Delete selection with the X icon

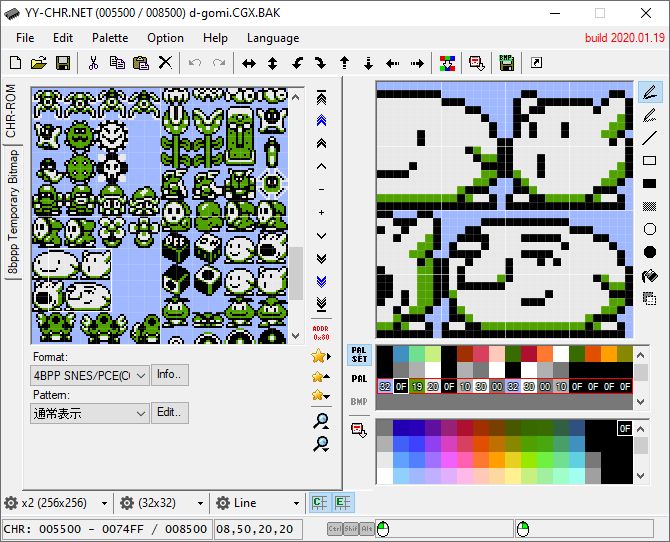[x=165, y=63]
